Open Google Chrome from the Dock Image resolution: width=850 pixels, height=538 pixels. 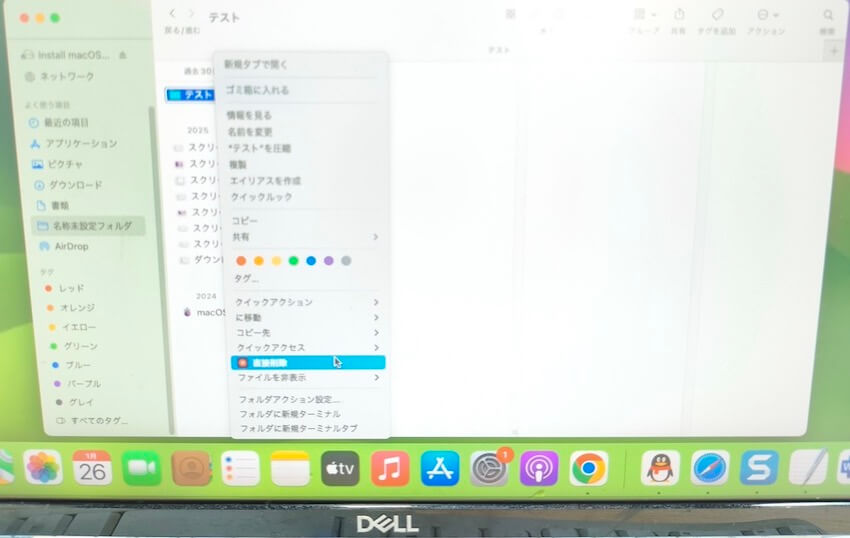[x=589, y=468]
